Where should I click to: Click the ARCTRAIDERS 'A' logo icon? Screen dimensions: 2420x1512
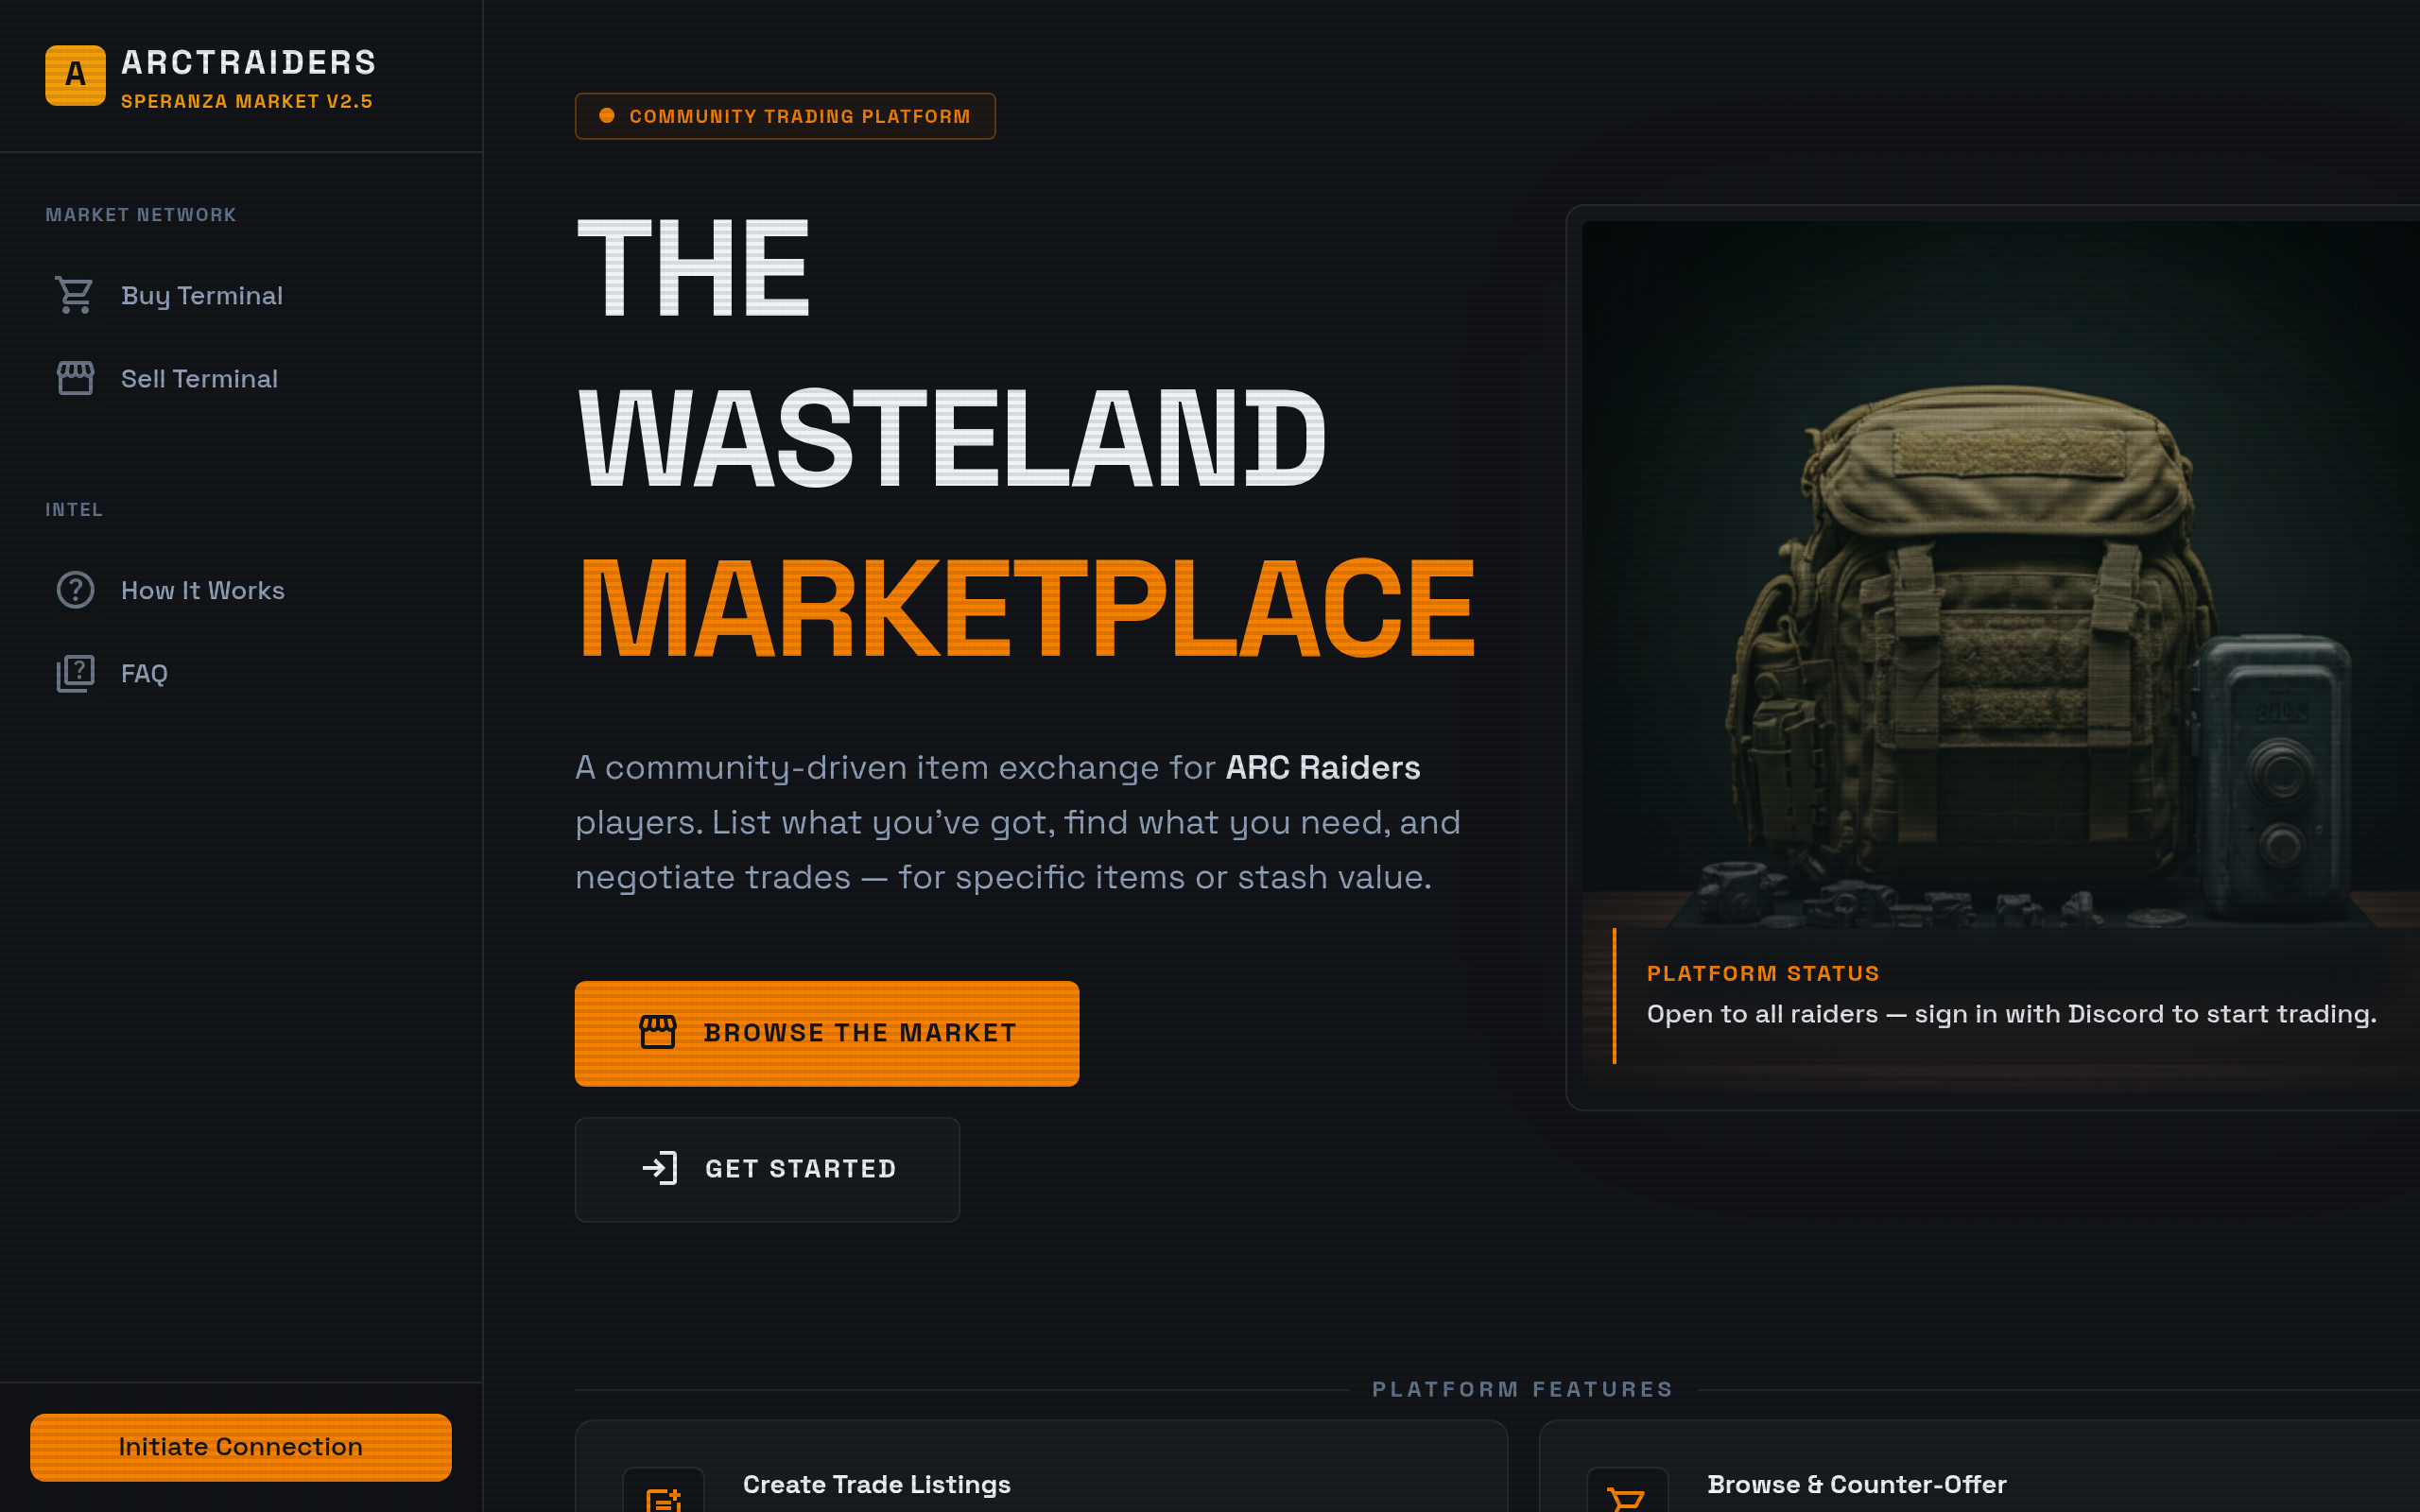coord(74,75)
